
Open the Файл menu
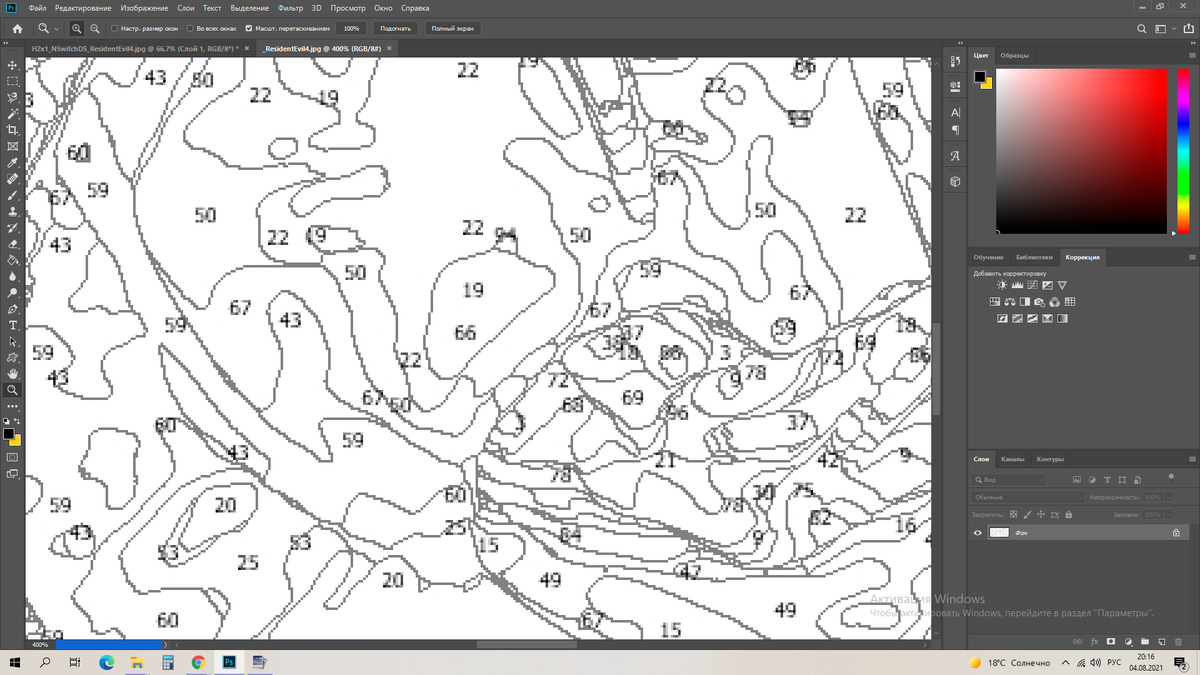point(38,7)
